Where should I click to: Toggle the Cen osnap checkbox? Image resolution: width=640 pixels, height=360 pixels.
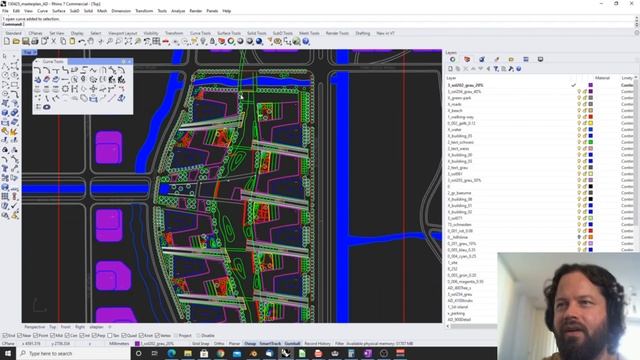[67, 336]
